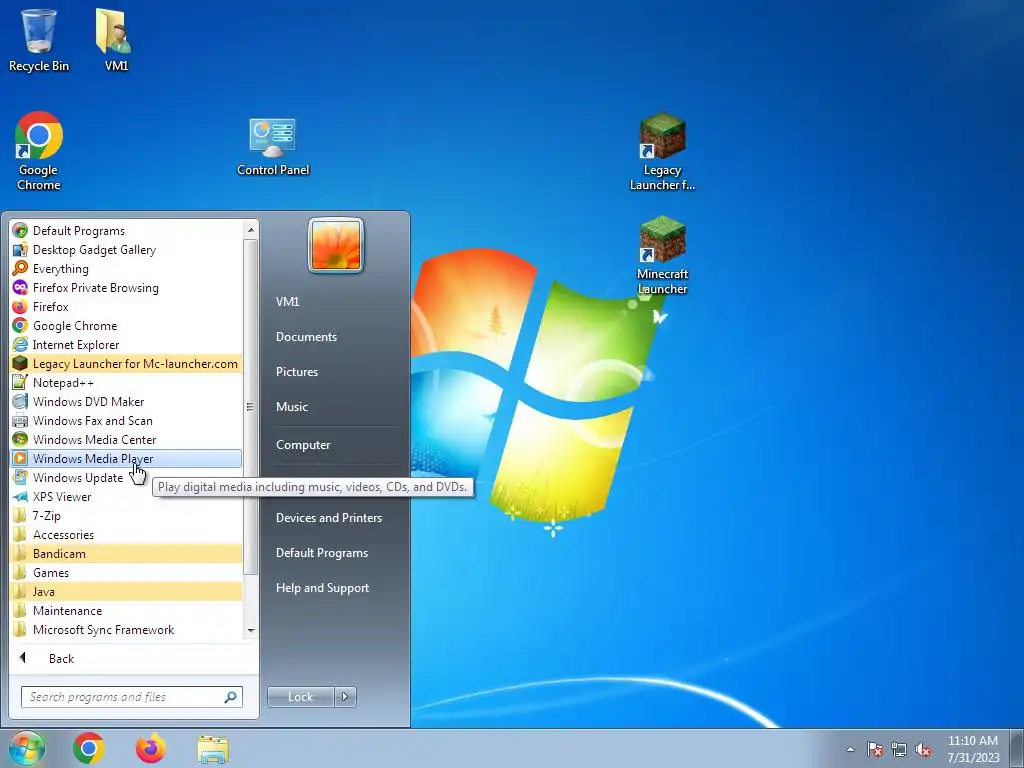Open the Recycle Bin desktop icon
The height and width of the screenshot is (768, 1024).
coord(39,39)
